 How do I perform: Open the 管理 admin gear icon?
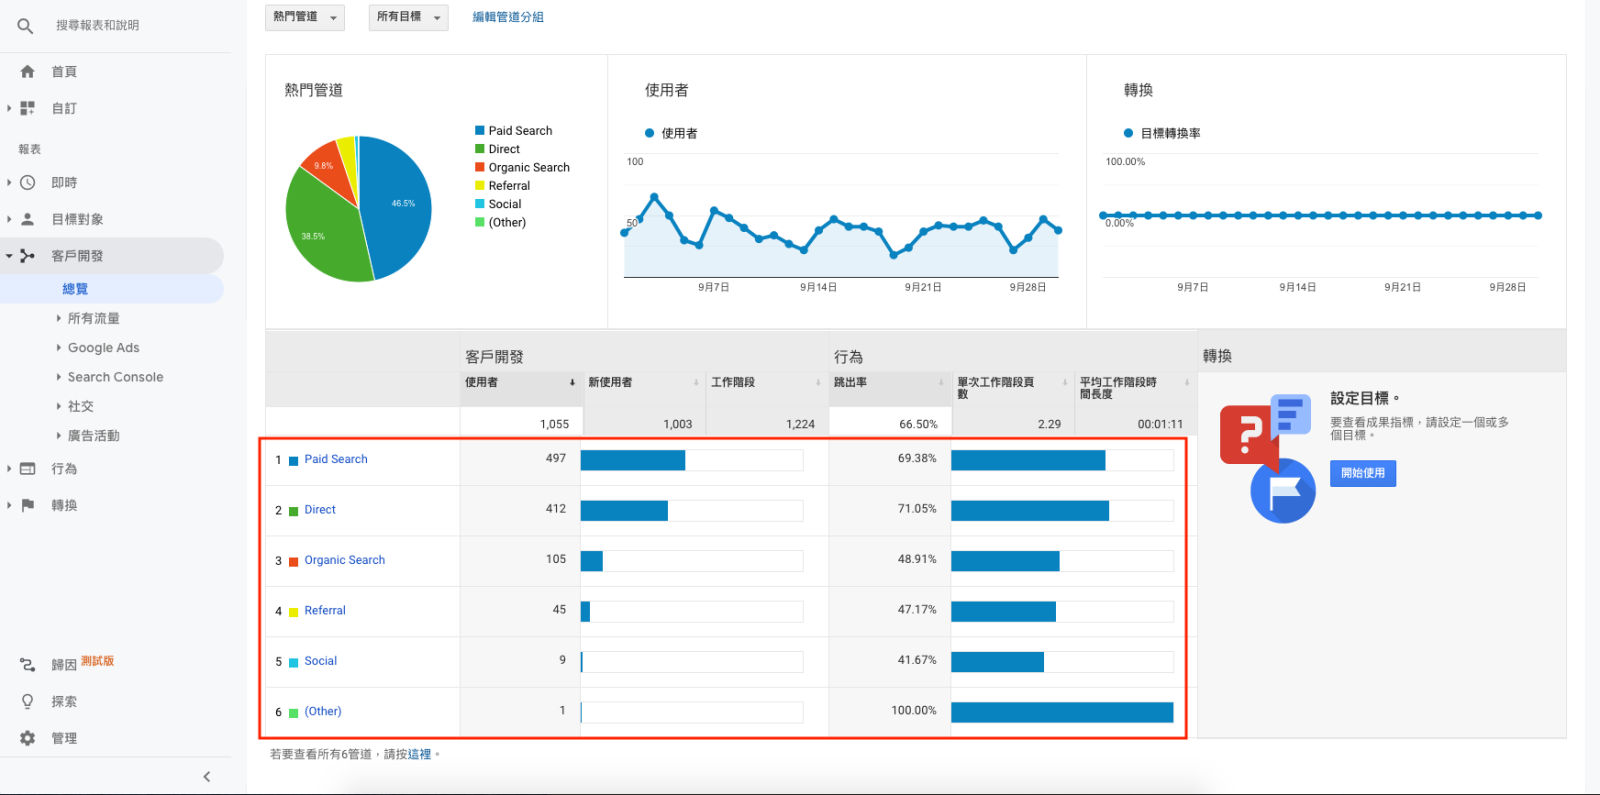click(x=28, y=738)
